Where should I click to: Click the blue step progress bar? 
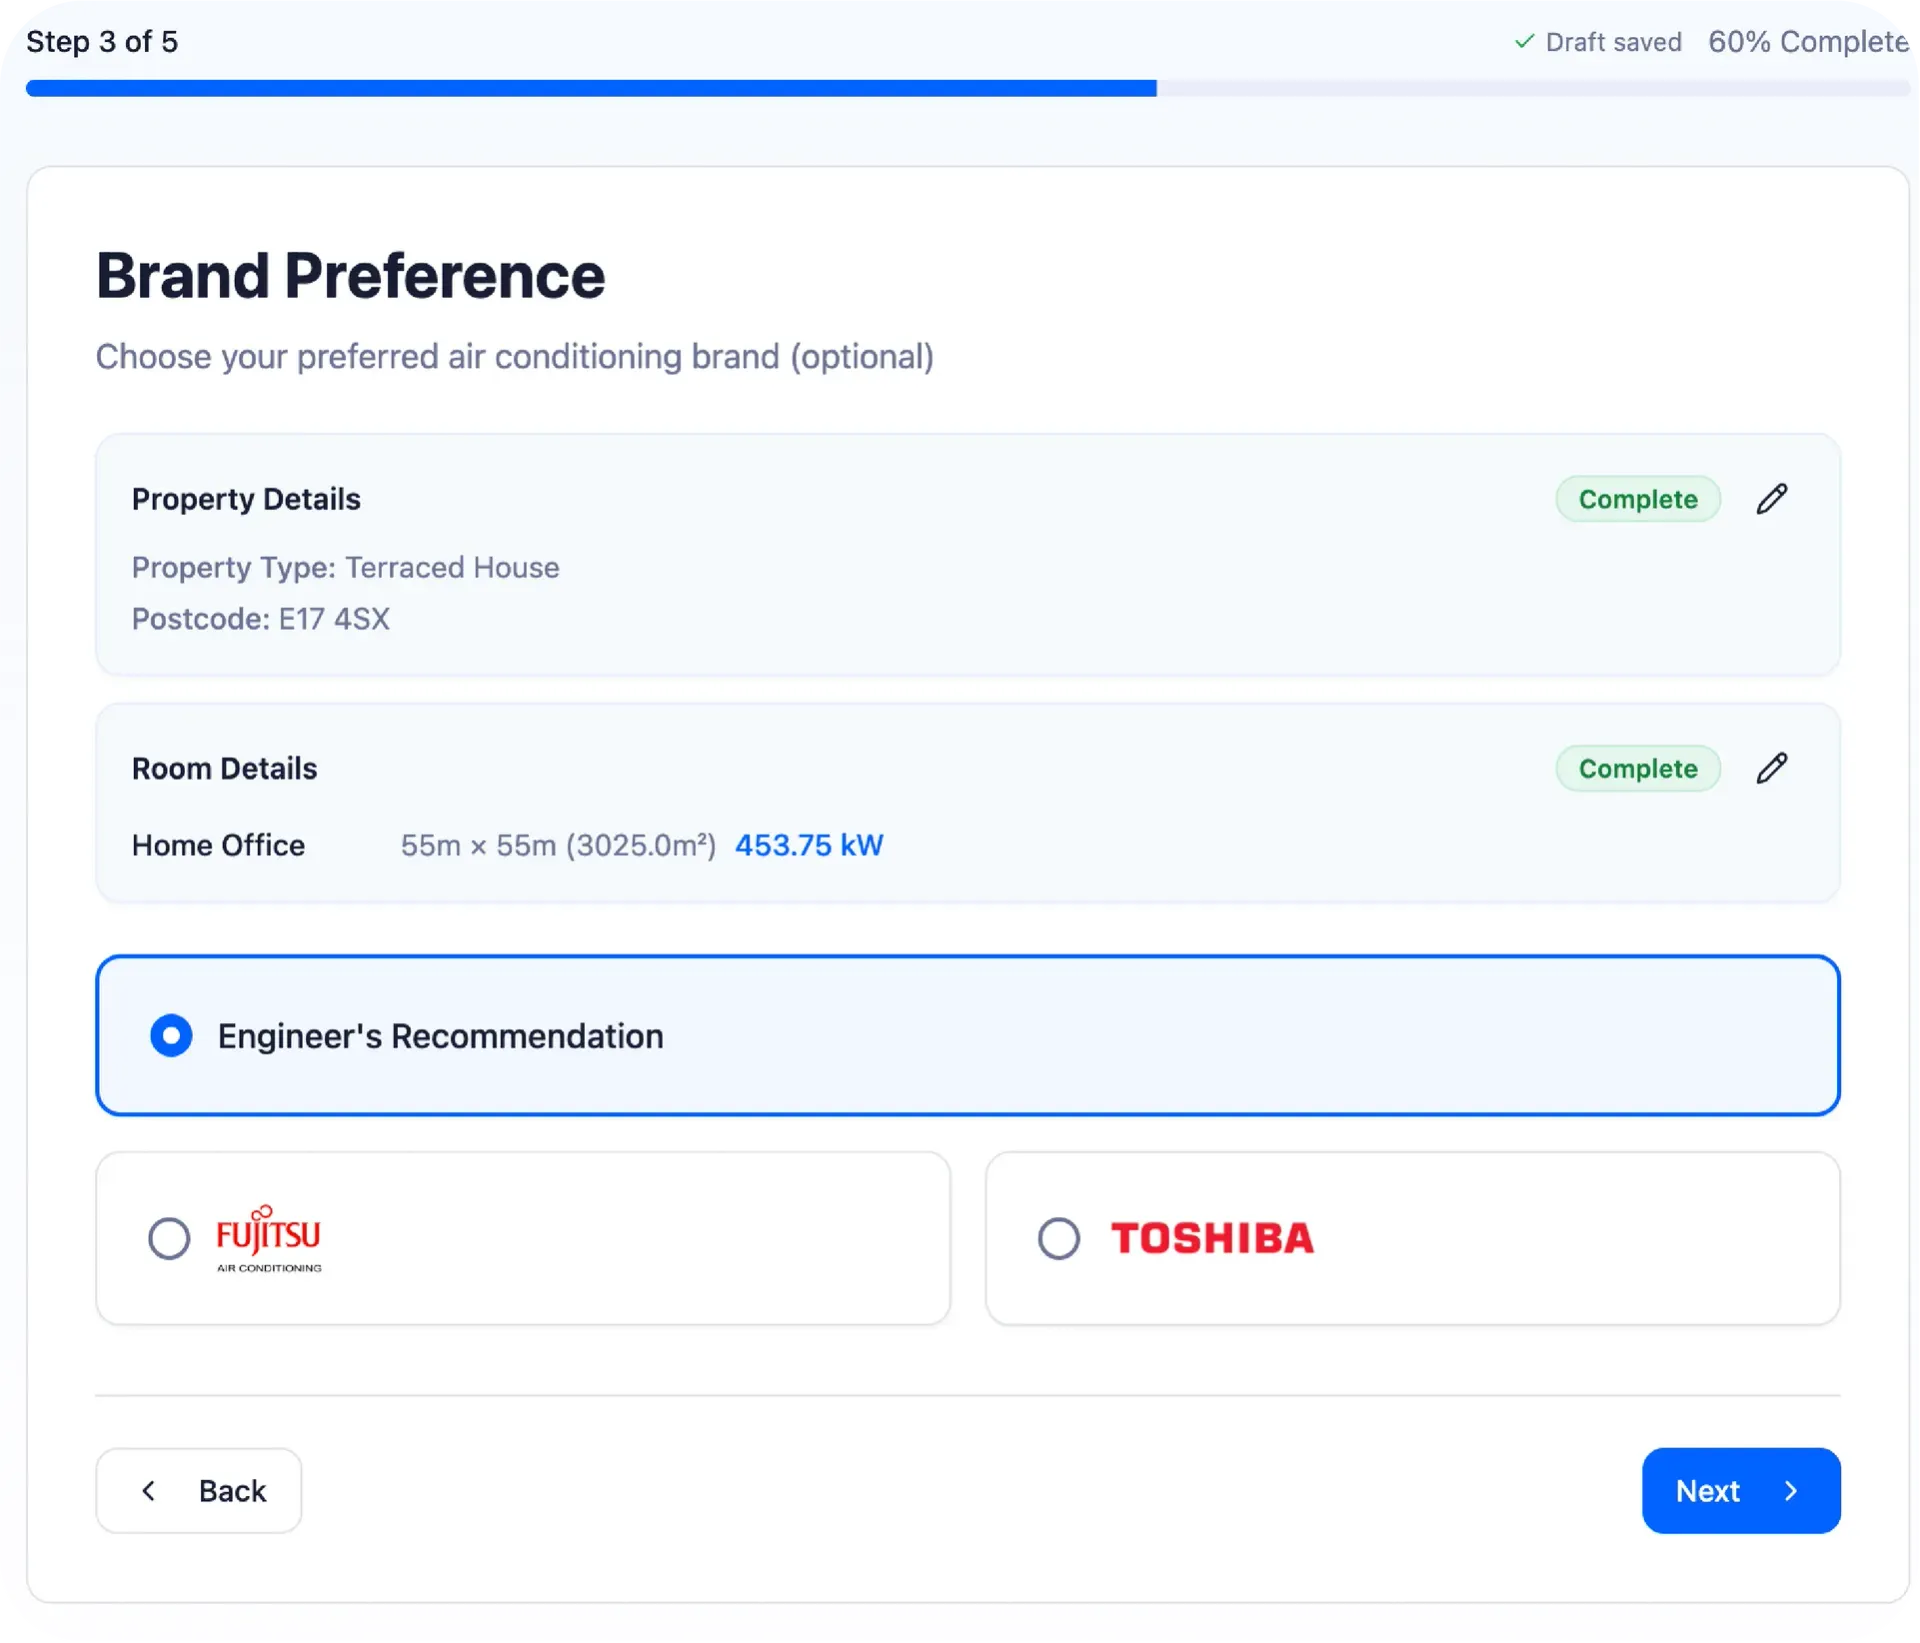(x=590, y=88)
